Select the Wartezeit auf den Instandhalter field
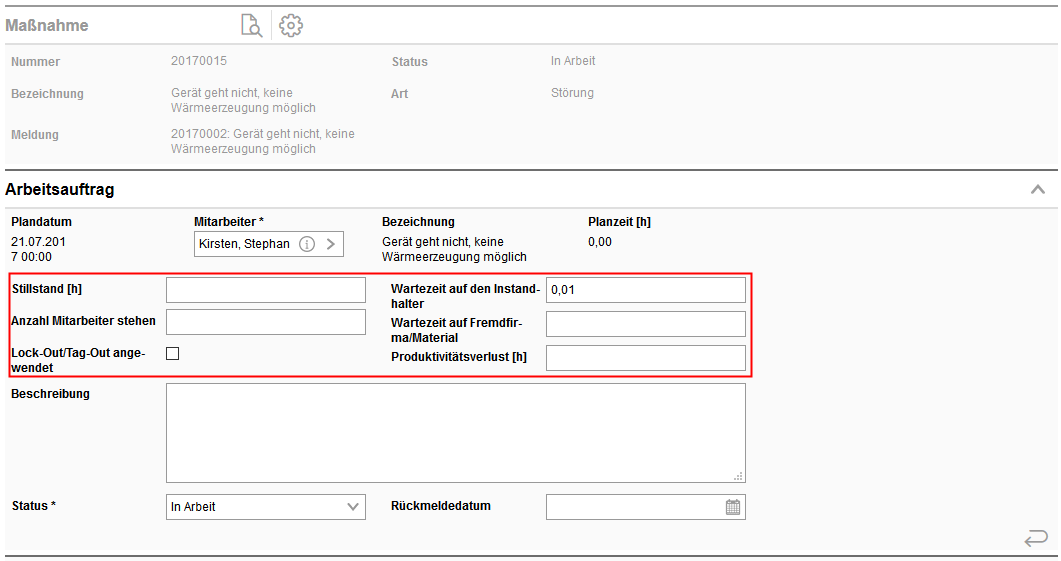Image resolution: width=1061 pixels, height=561 pixels. [x=645, y=290]
